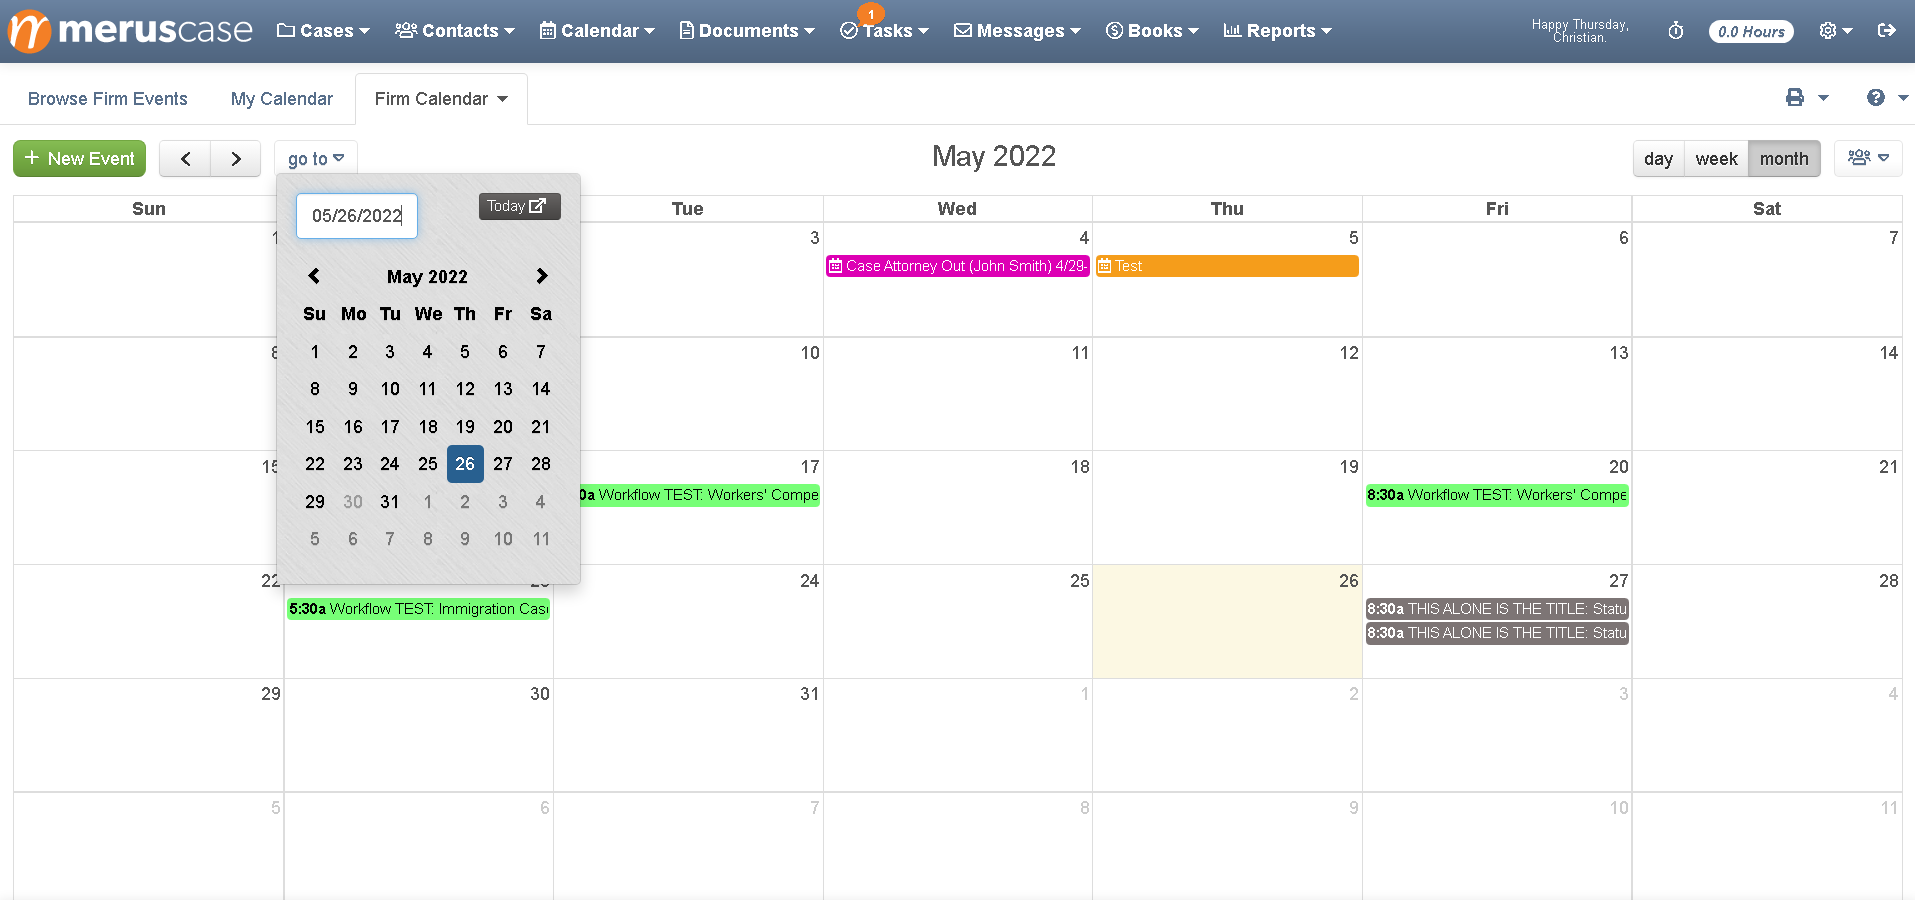The width and height of the screenshot is (1915, 900).
Task: Switch to Browse Firm Events tab
Action: pos(108,99)
